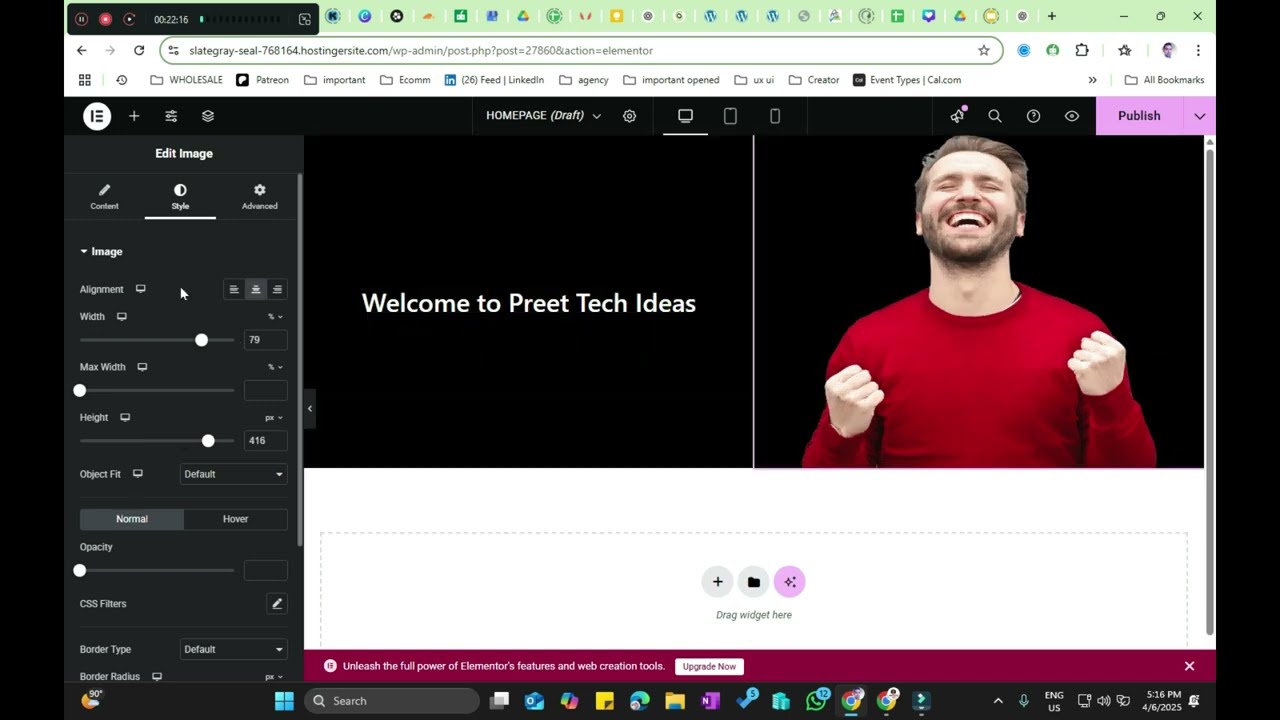Switch to mobile device view
1280x720 pixels.
click(x=775, y=116)
